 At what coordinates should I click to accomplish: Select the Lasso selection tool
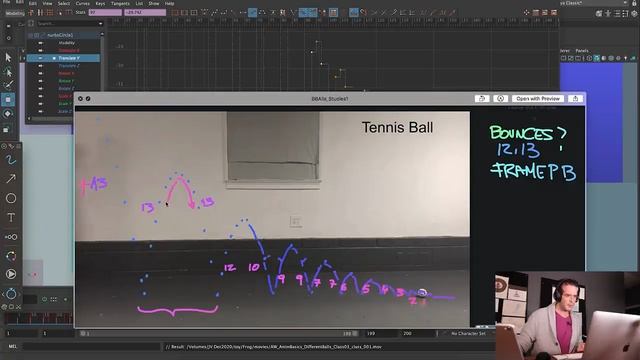pos(8,72)
